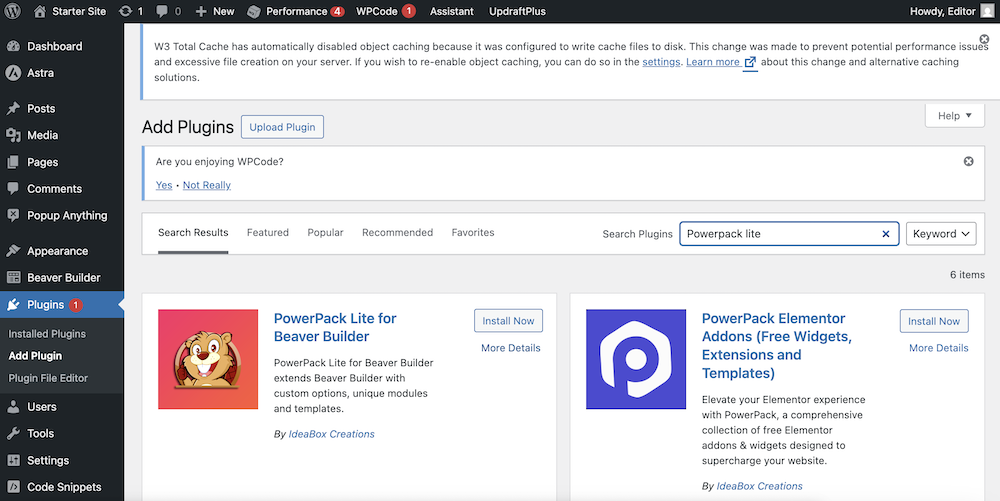
Task: Open PowerPack Elementor Addons title link
Action: click(777, 345)
